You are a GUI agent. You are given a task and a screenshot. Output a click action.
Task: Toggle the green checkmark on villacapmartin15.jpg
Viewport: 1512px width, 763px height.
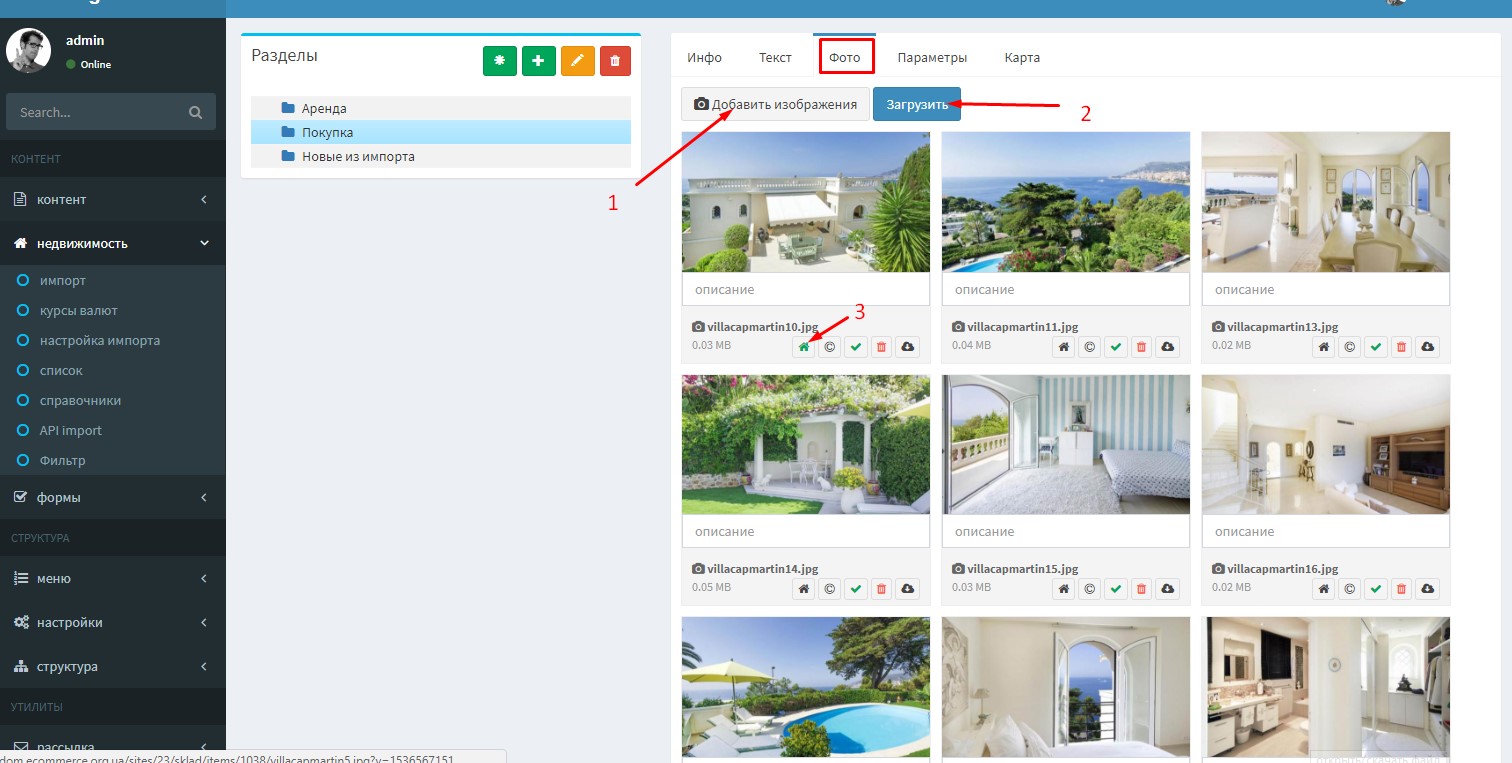1115,589
